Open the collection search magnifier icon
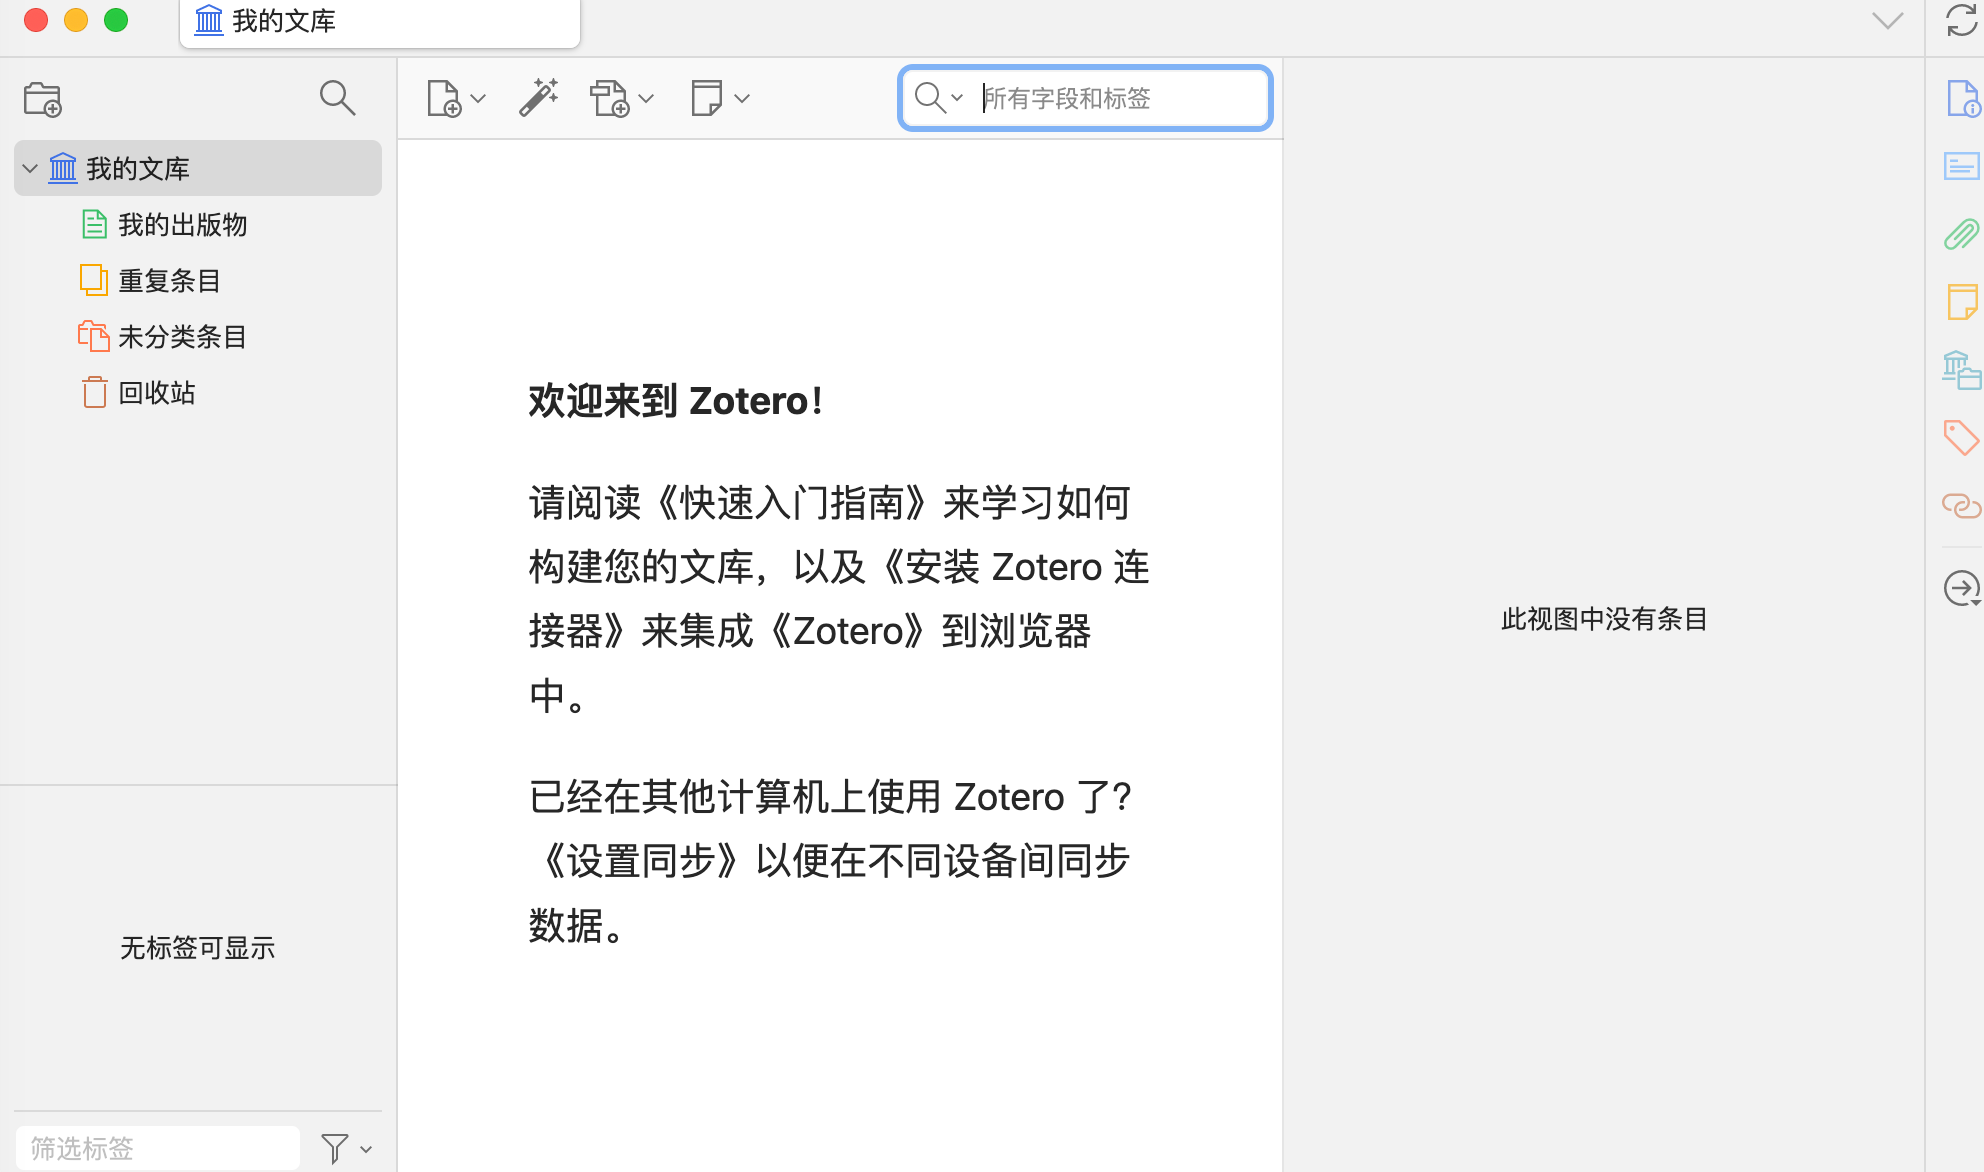The width and height of the screenshot is (1984, 1172). pos(337,98)
